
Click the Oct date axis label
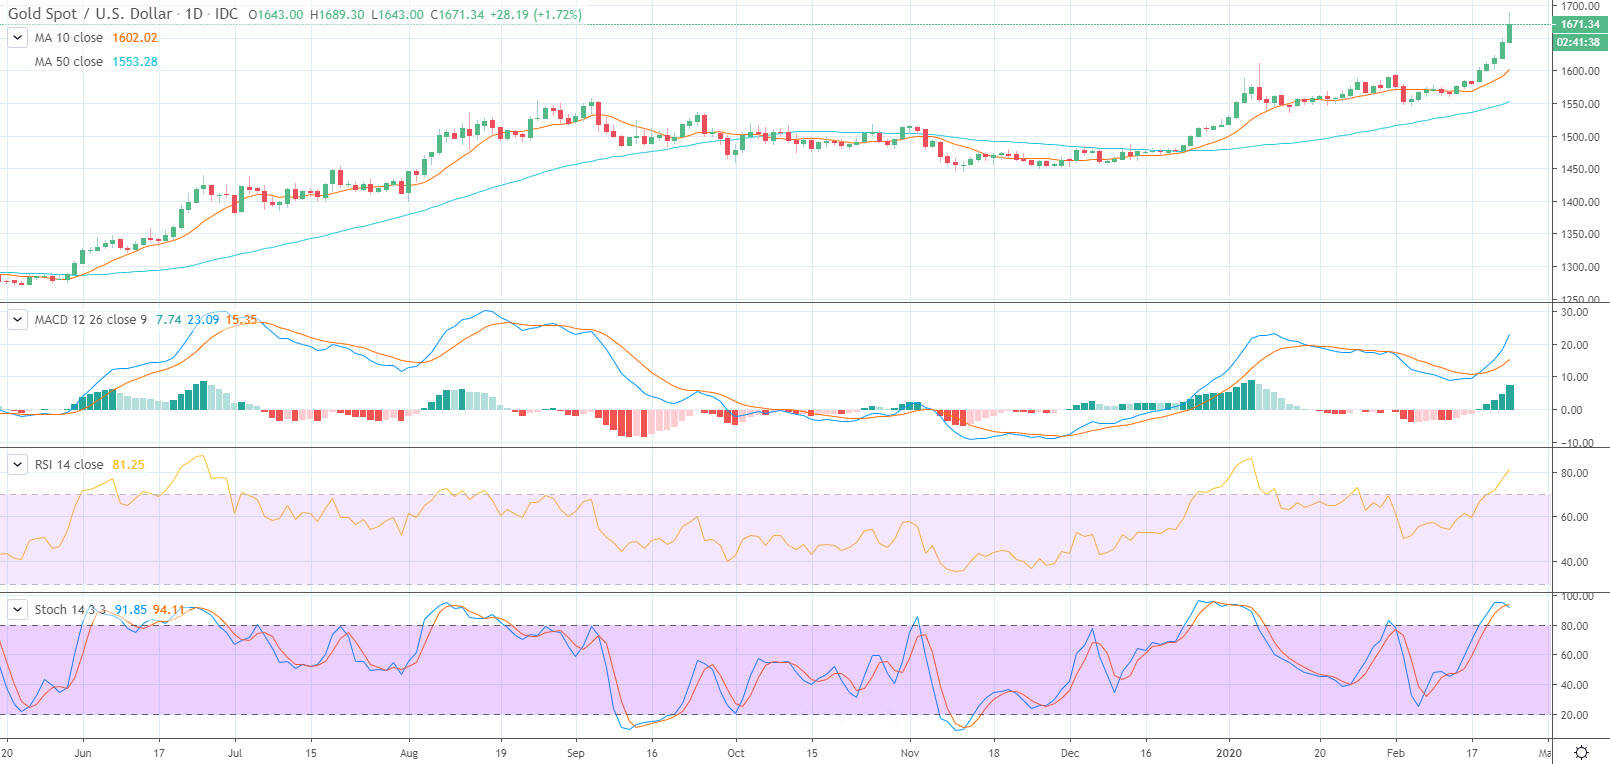(x=736, y=753)
